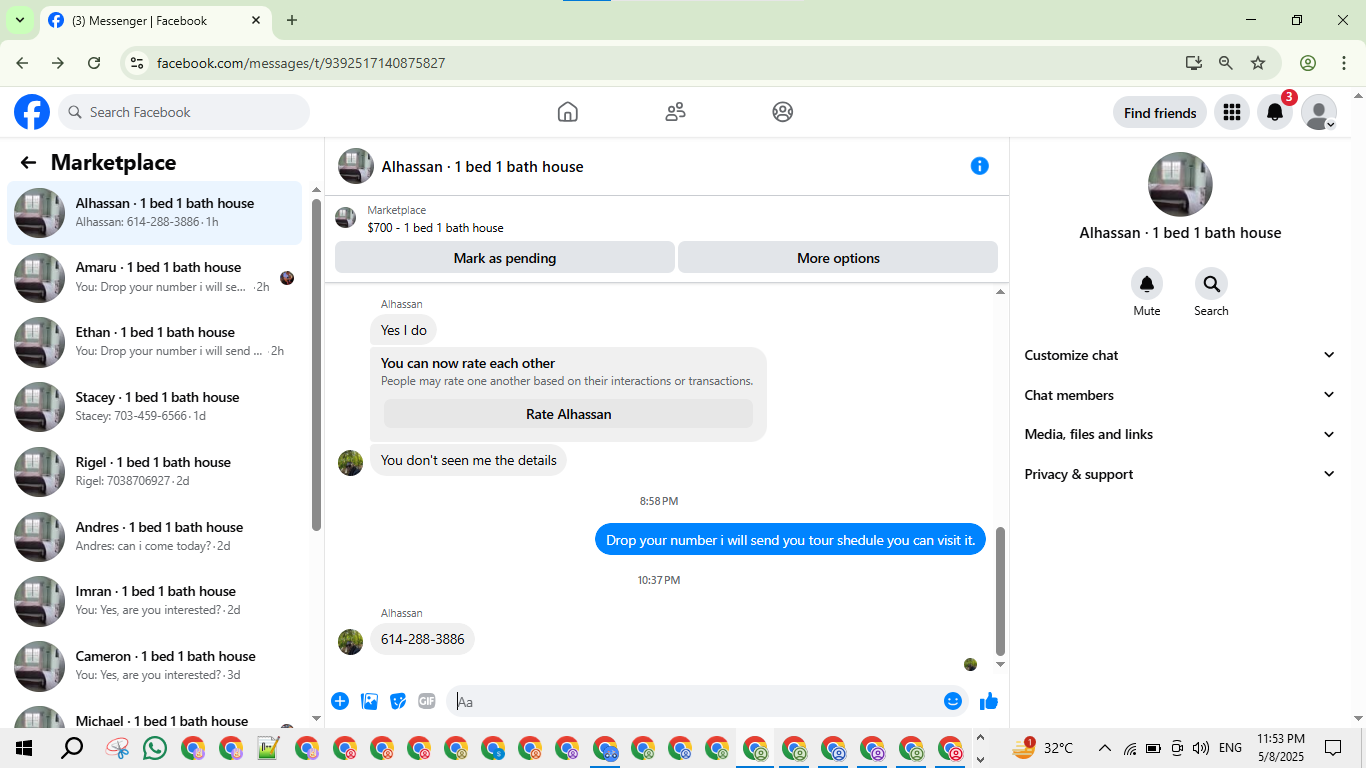Open the account profile picture menu
1366x768 pixels.
[1319, 113]
